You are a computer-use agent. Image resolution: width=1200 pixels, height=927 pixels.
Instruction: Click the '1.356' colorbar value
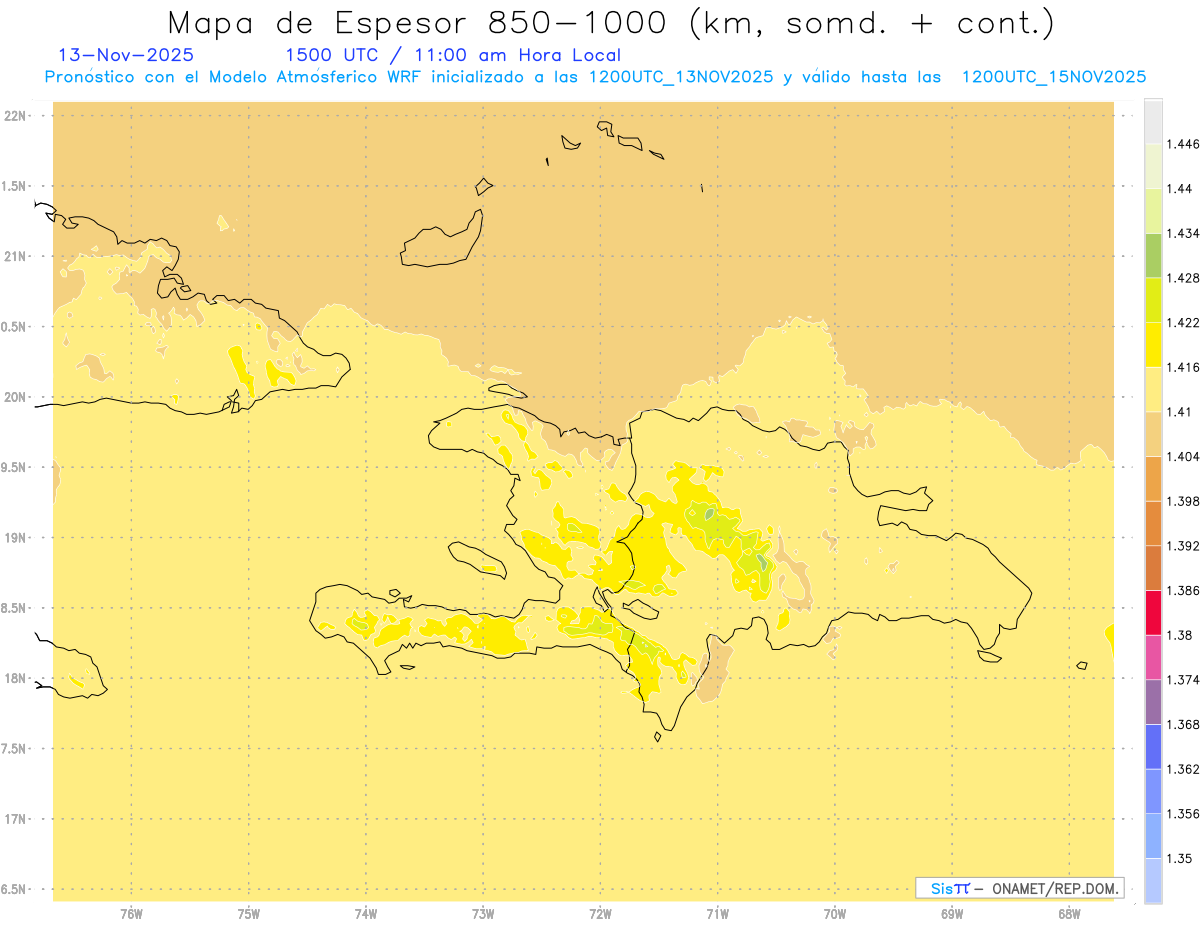1183,814
